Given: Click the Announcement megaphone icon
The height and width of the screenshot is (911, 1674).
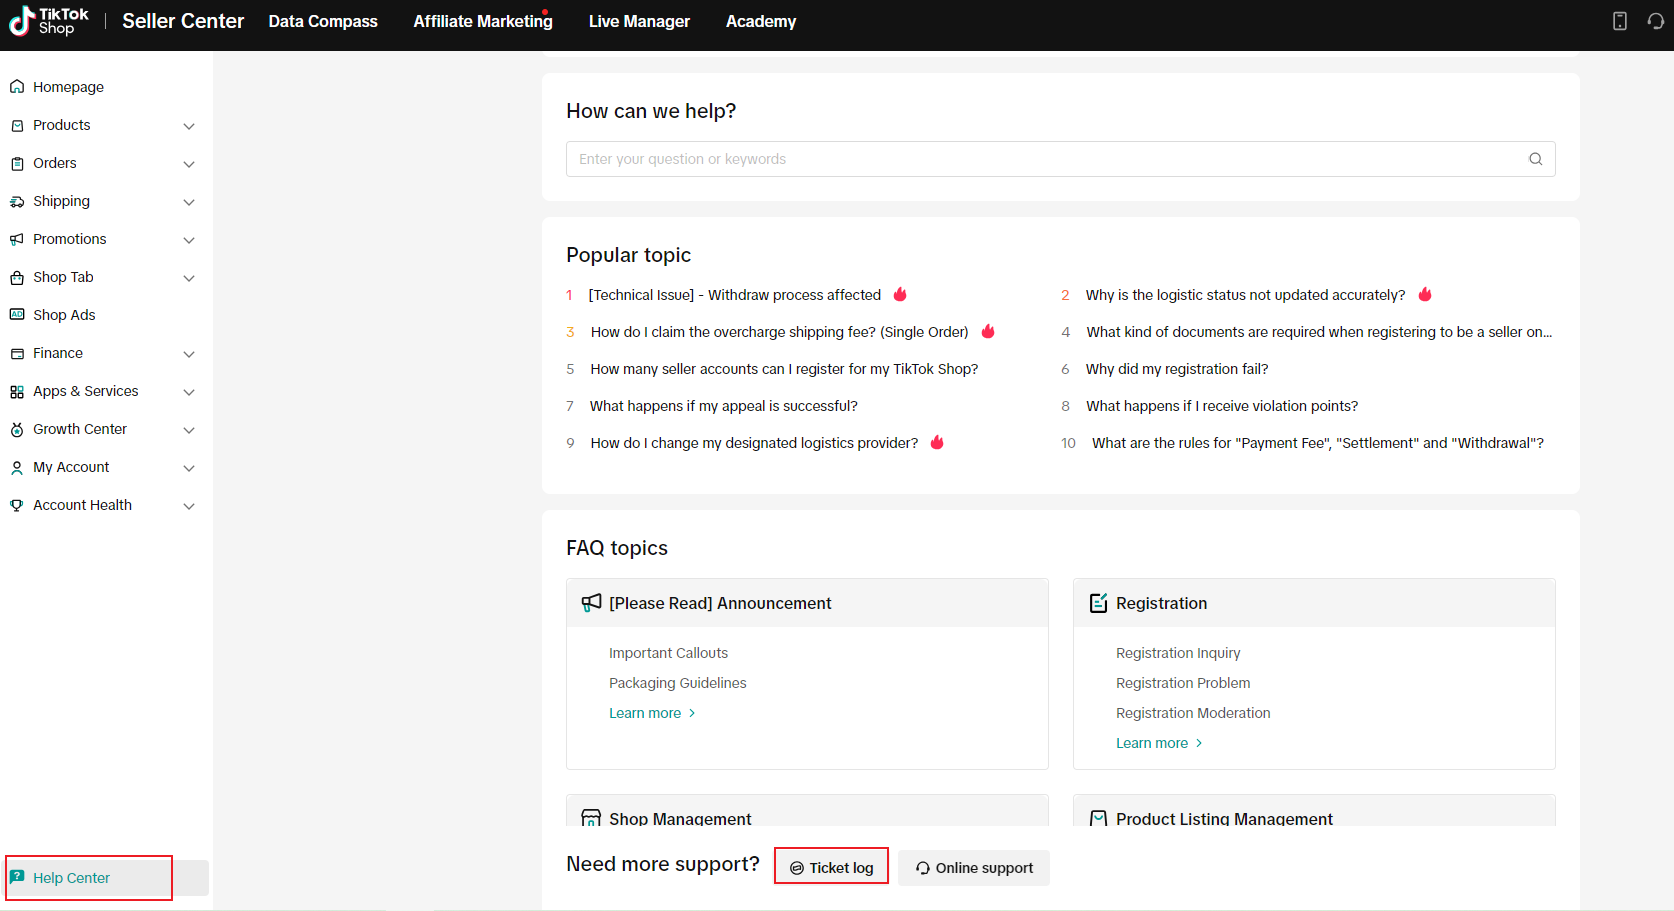Looking at the screenshot, I should click(x=591, y=602).
